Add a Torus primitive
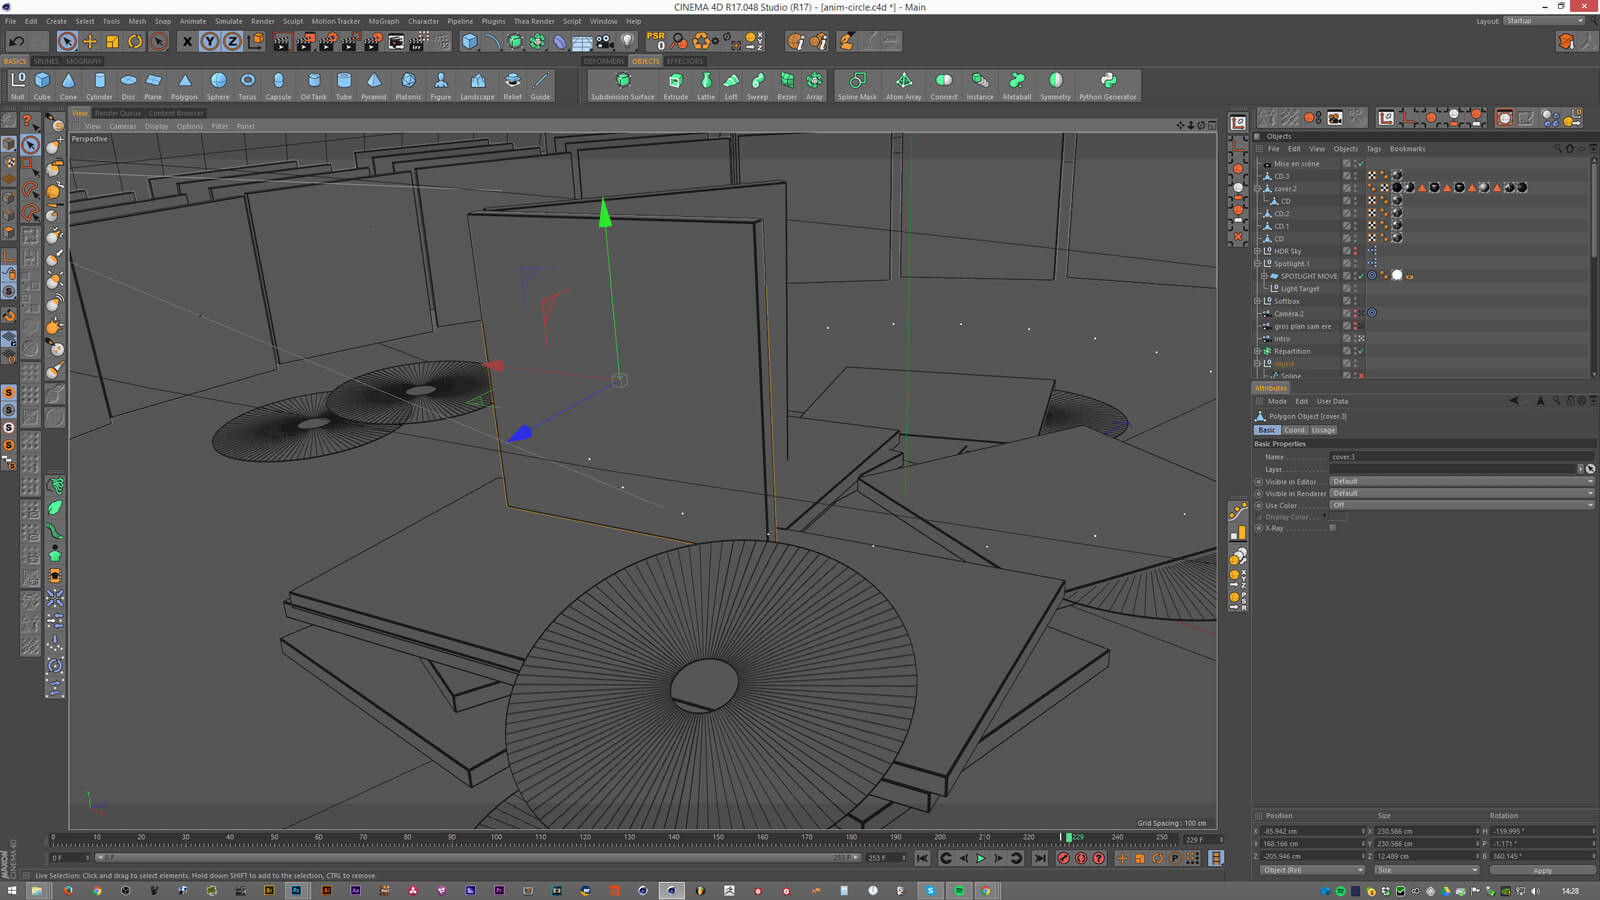The image size is (1600, 900). (247, 86)
